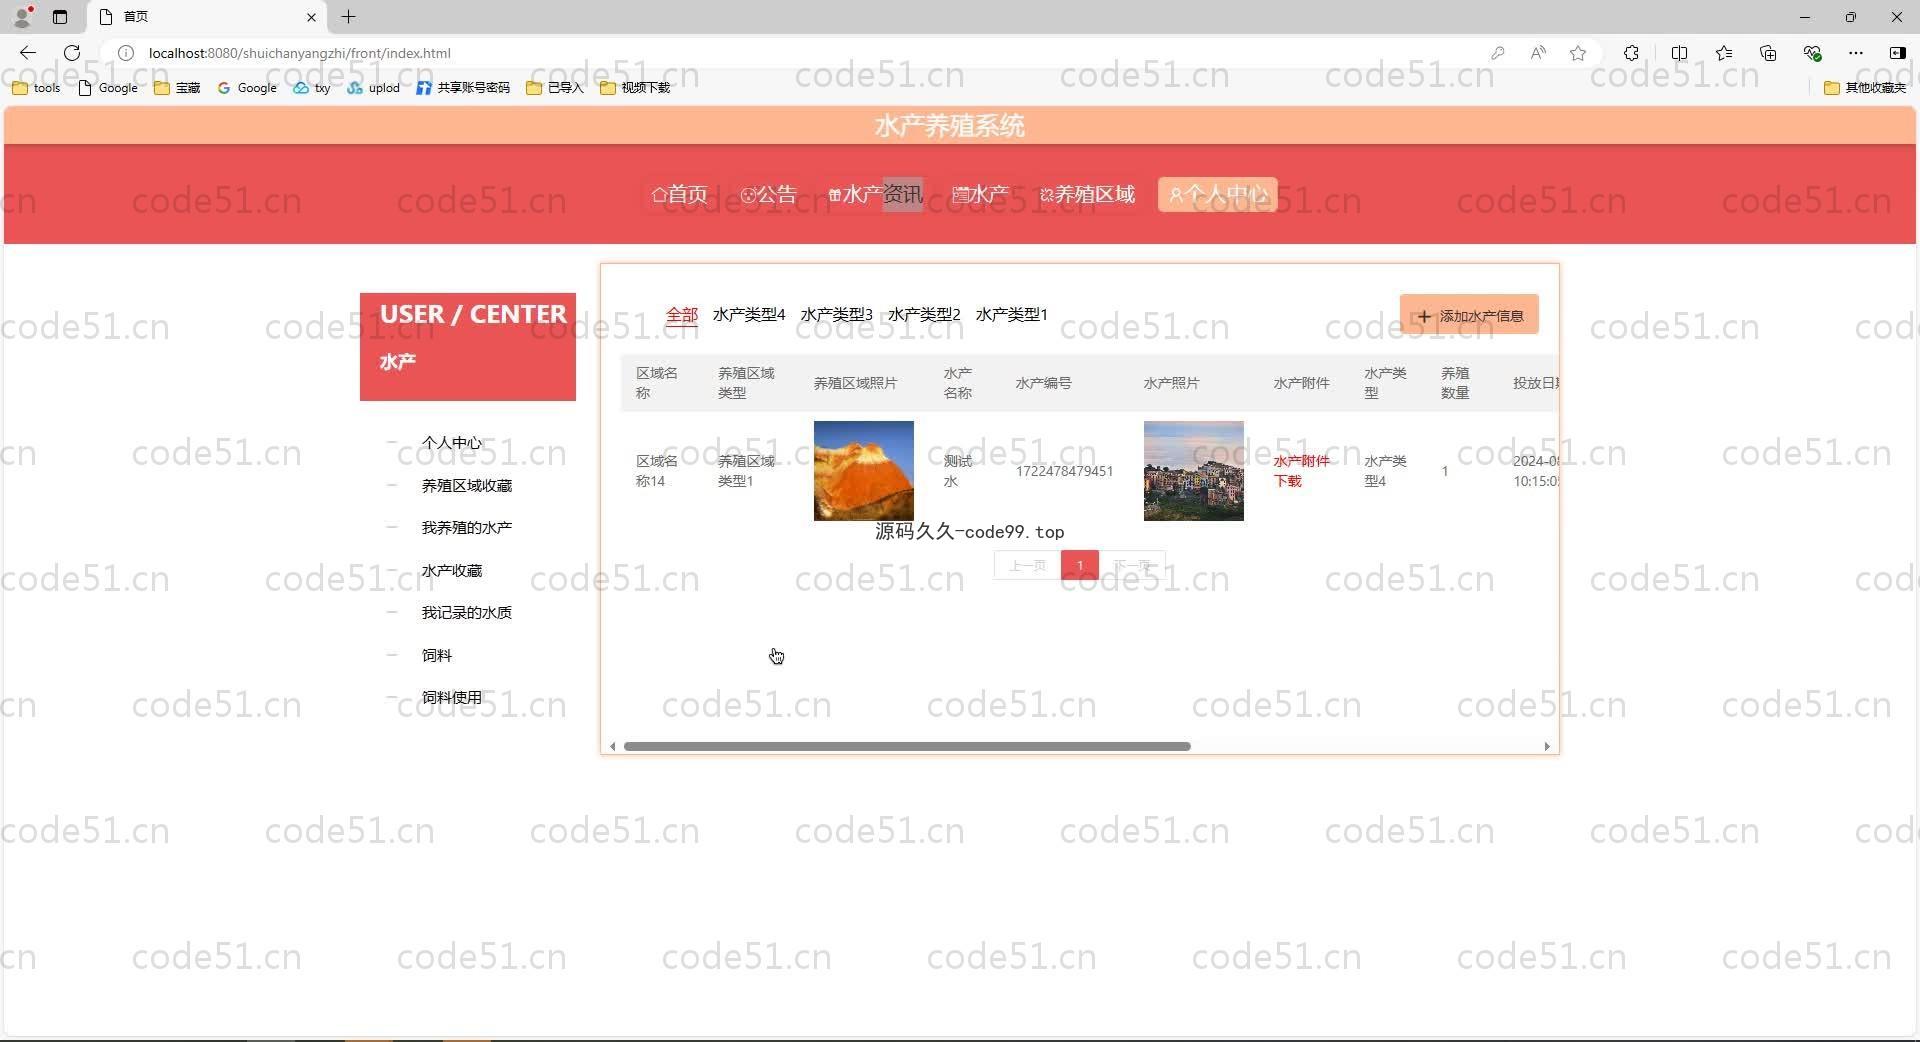Select the 全部 filter tab
This screenshot has width=1920, height=1042.
coord(682,315)
